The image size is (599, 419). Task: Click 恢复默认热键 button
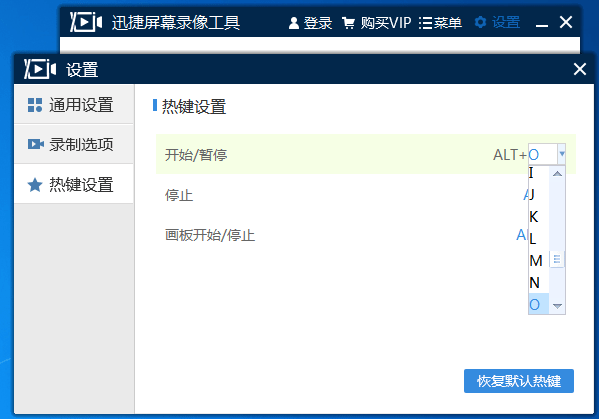(x=519, y=381)
